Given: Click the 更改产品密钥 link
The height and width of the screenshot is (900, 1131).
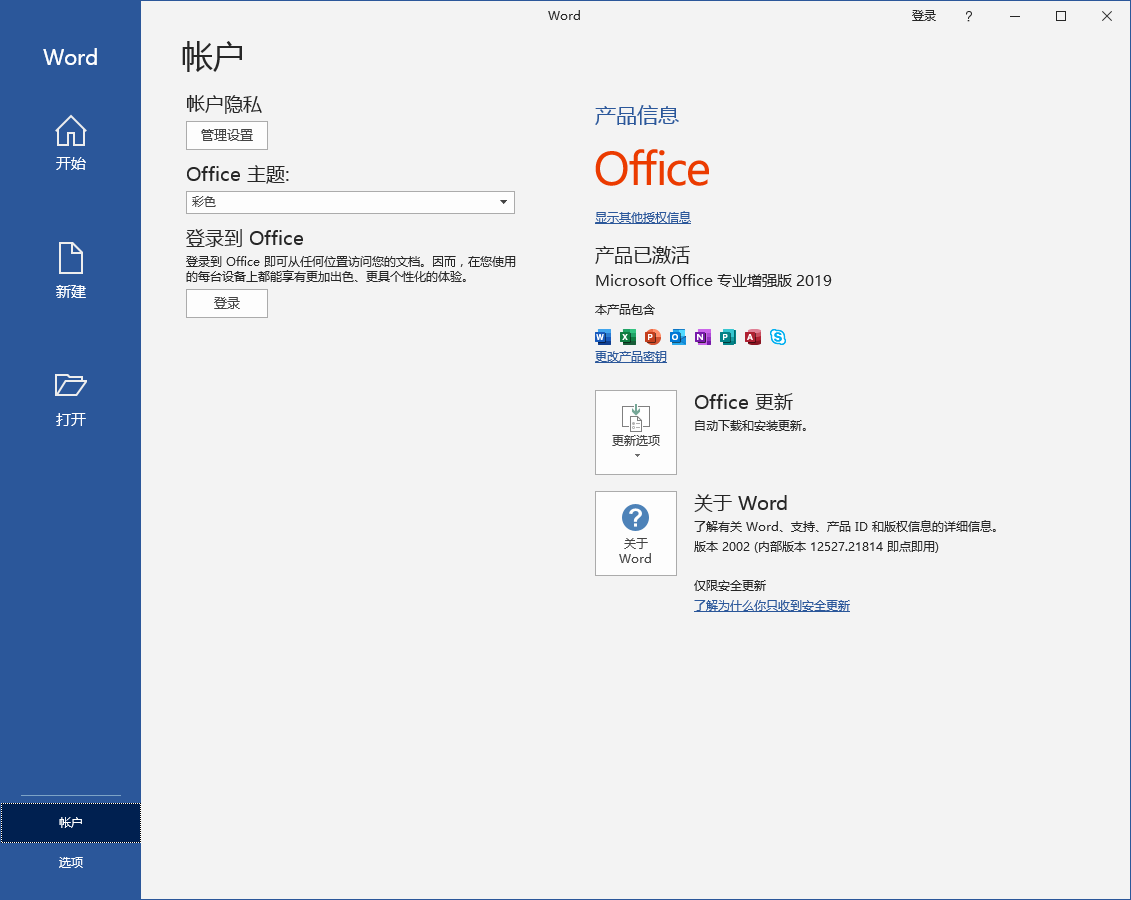Looking at the screenshot, I should click(x=630, y=356).
